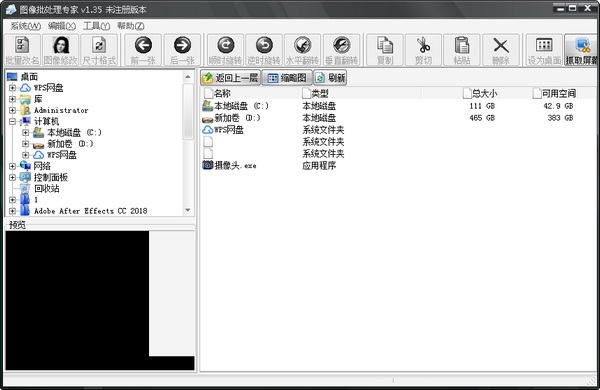Set image as desktop wallpaper (设为桌面)
The image size is (600, 390).
[544, 50]
